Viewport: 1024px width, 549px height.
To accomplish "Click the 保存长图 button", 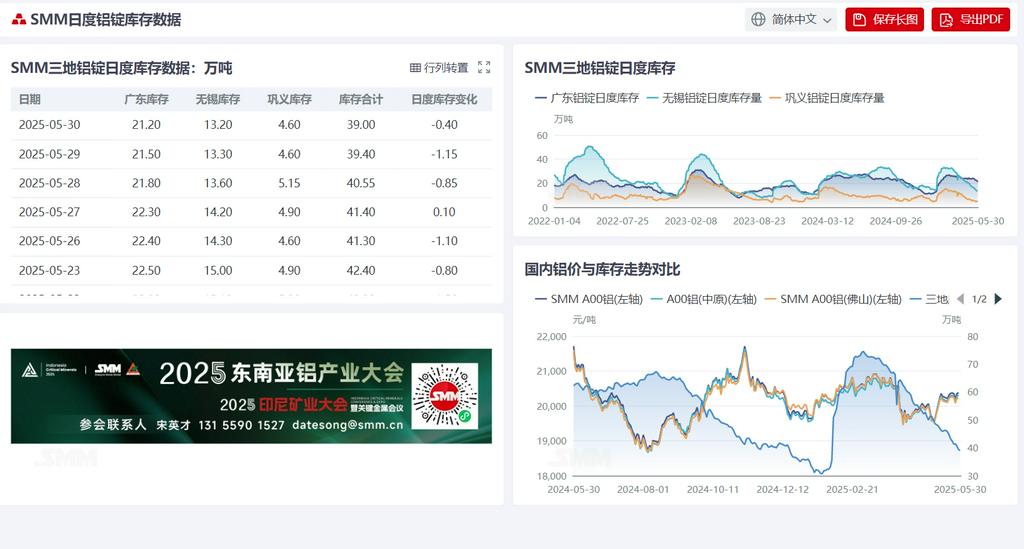I will 884,20.
